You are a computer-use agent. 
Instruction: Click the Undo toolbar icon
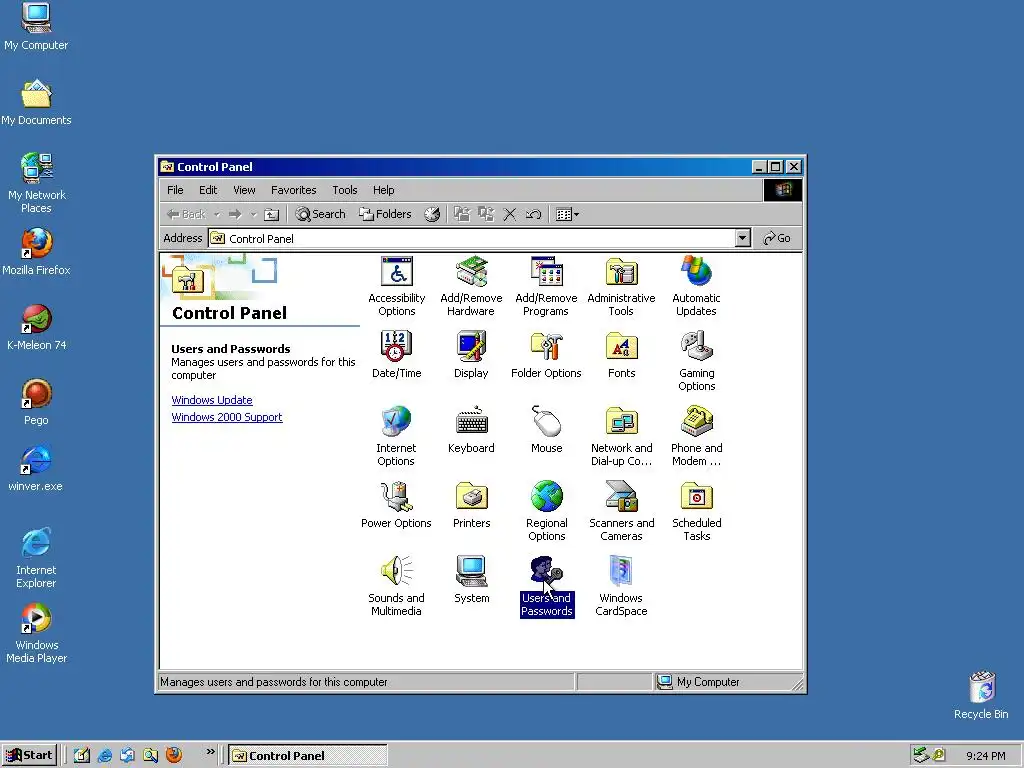click(533, 214)
